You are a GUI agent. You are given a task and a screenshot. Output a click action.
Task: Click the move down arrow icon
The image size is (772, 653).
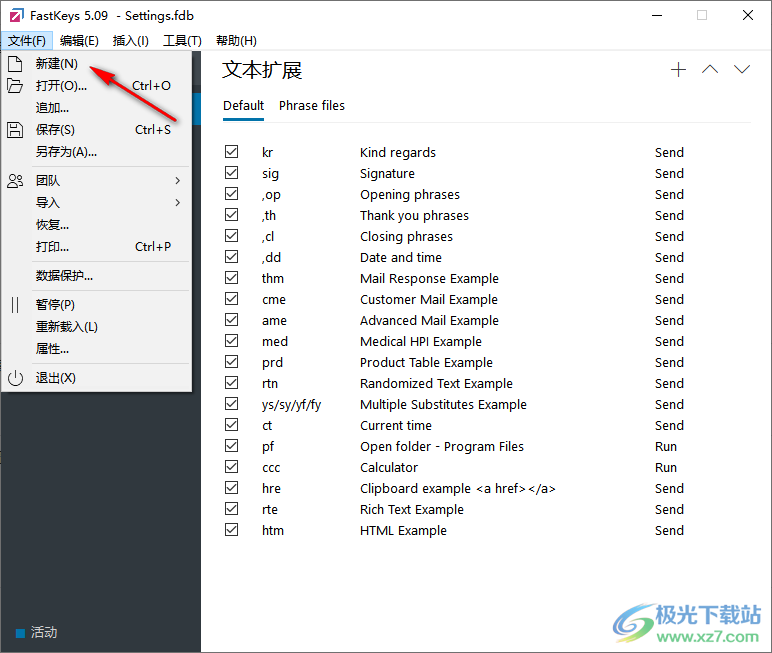tap(742, 69)
